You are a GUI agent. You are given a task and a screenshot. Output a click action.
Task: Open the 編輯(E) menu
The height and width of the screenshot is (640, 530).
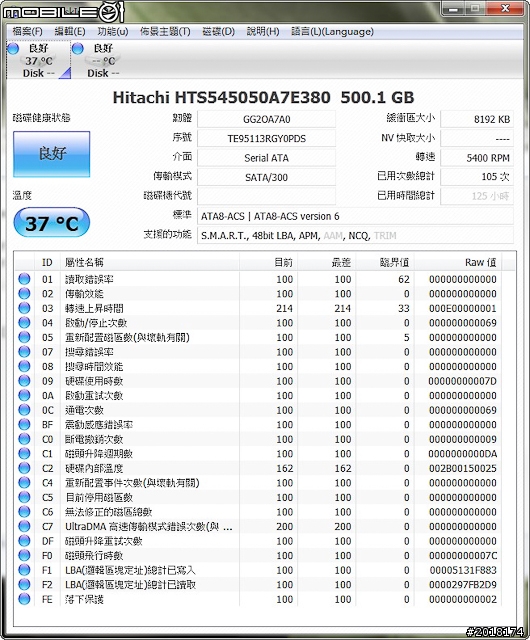(70, 31)
